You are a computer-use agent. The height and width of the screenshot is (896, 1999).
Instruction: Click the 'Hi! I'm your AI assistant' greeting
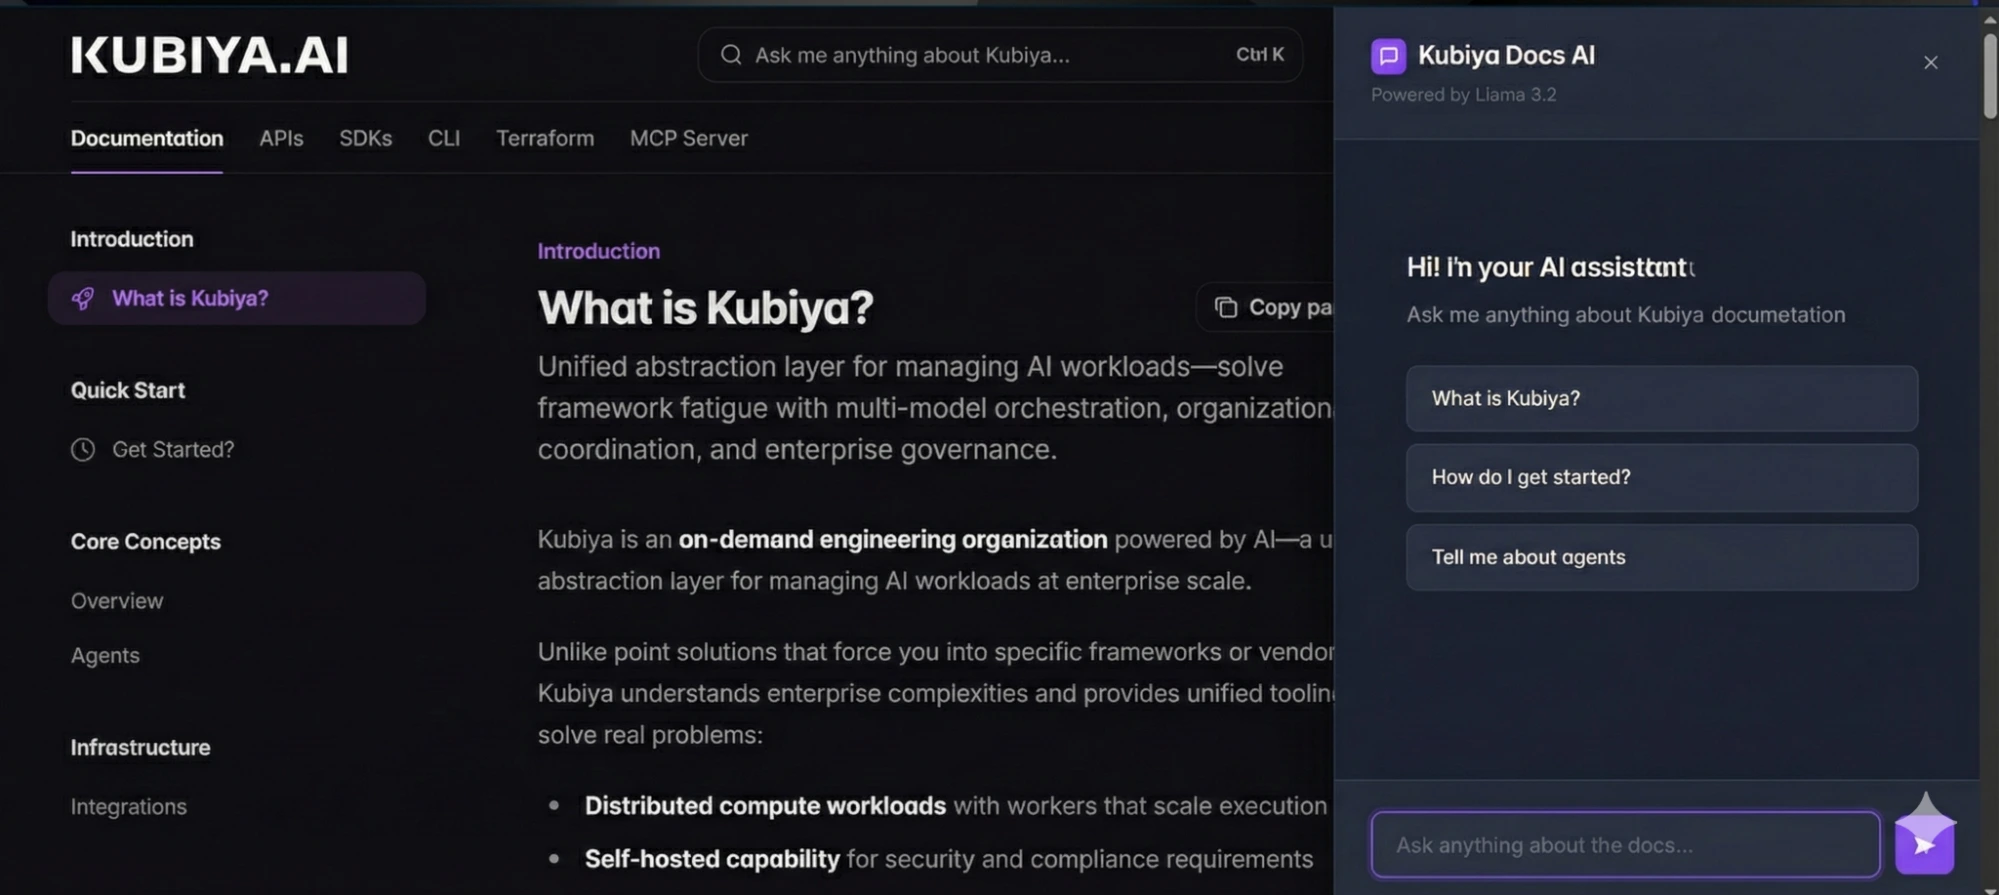pos(1551,267)
